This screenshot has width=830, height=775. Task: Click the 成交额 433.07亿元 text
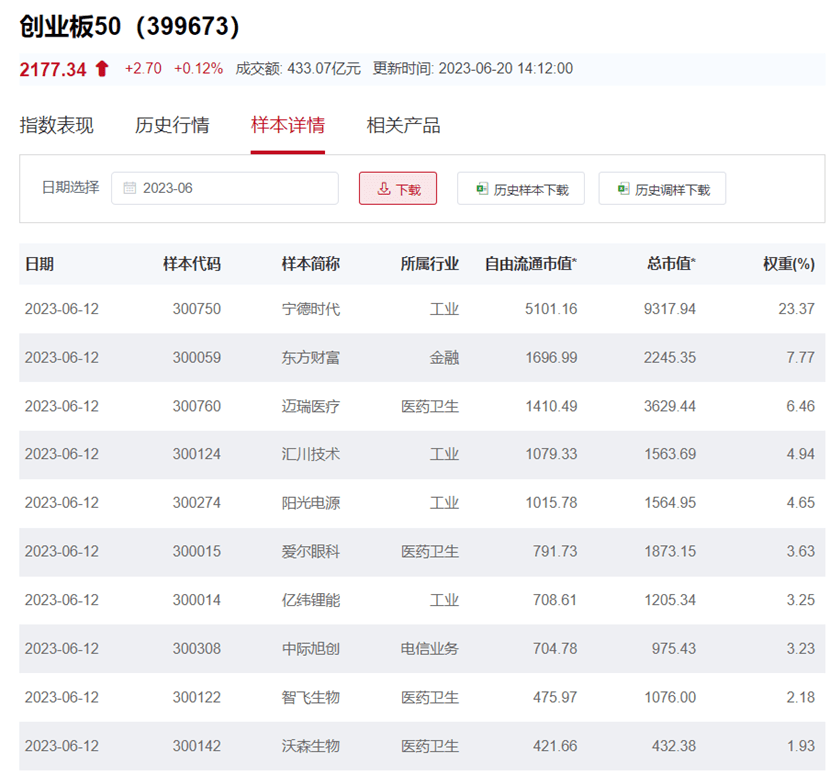coord(298,69)
